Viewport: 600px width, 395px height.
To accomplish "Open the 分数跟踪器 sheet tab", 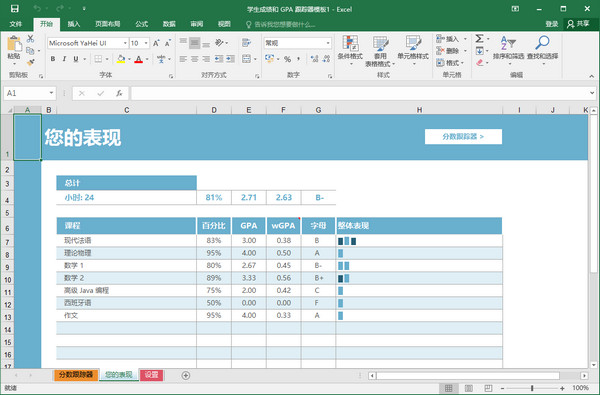I will point(76,375).
